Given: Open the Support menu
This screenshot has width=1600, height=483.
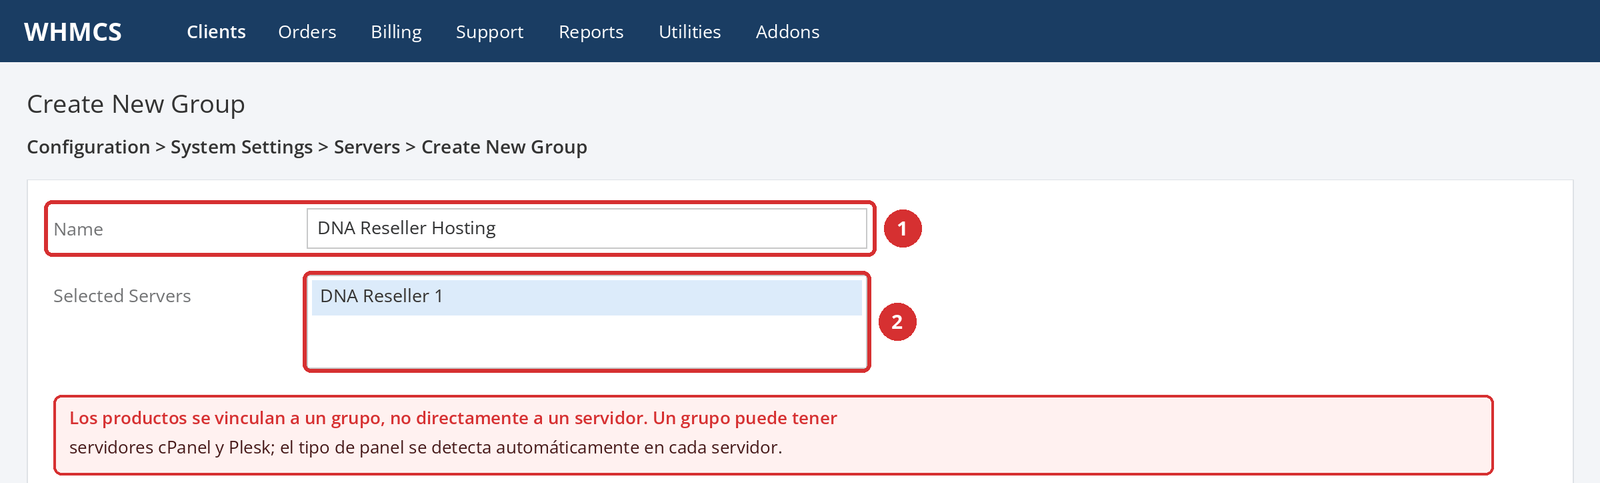Looking at the screenshot, I should click(x=489, y=32).
